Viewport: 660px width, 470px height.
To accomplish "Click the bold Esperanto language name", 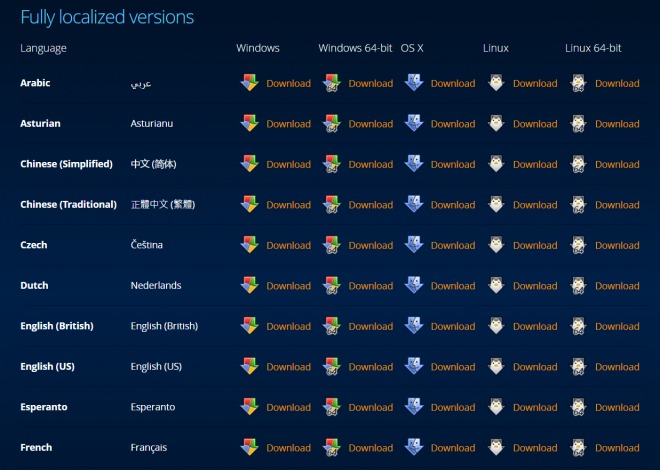I will click(43, 407).
